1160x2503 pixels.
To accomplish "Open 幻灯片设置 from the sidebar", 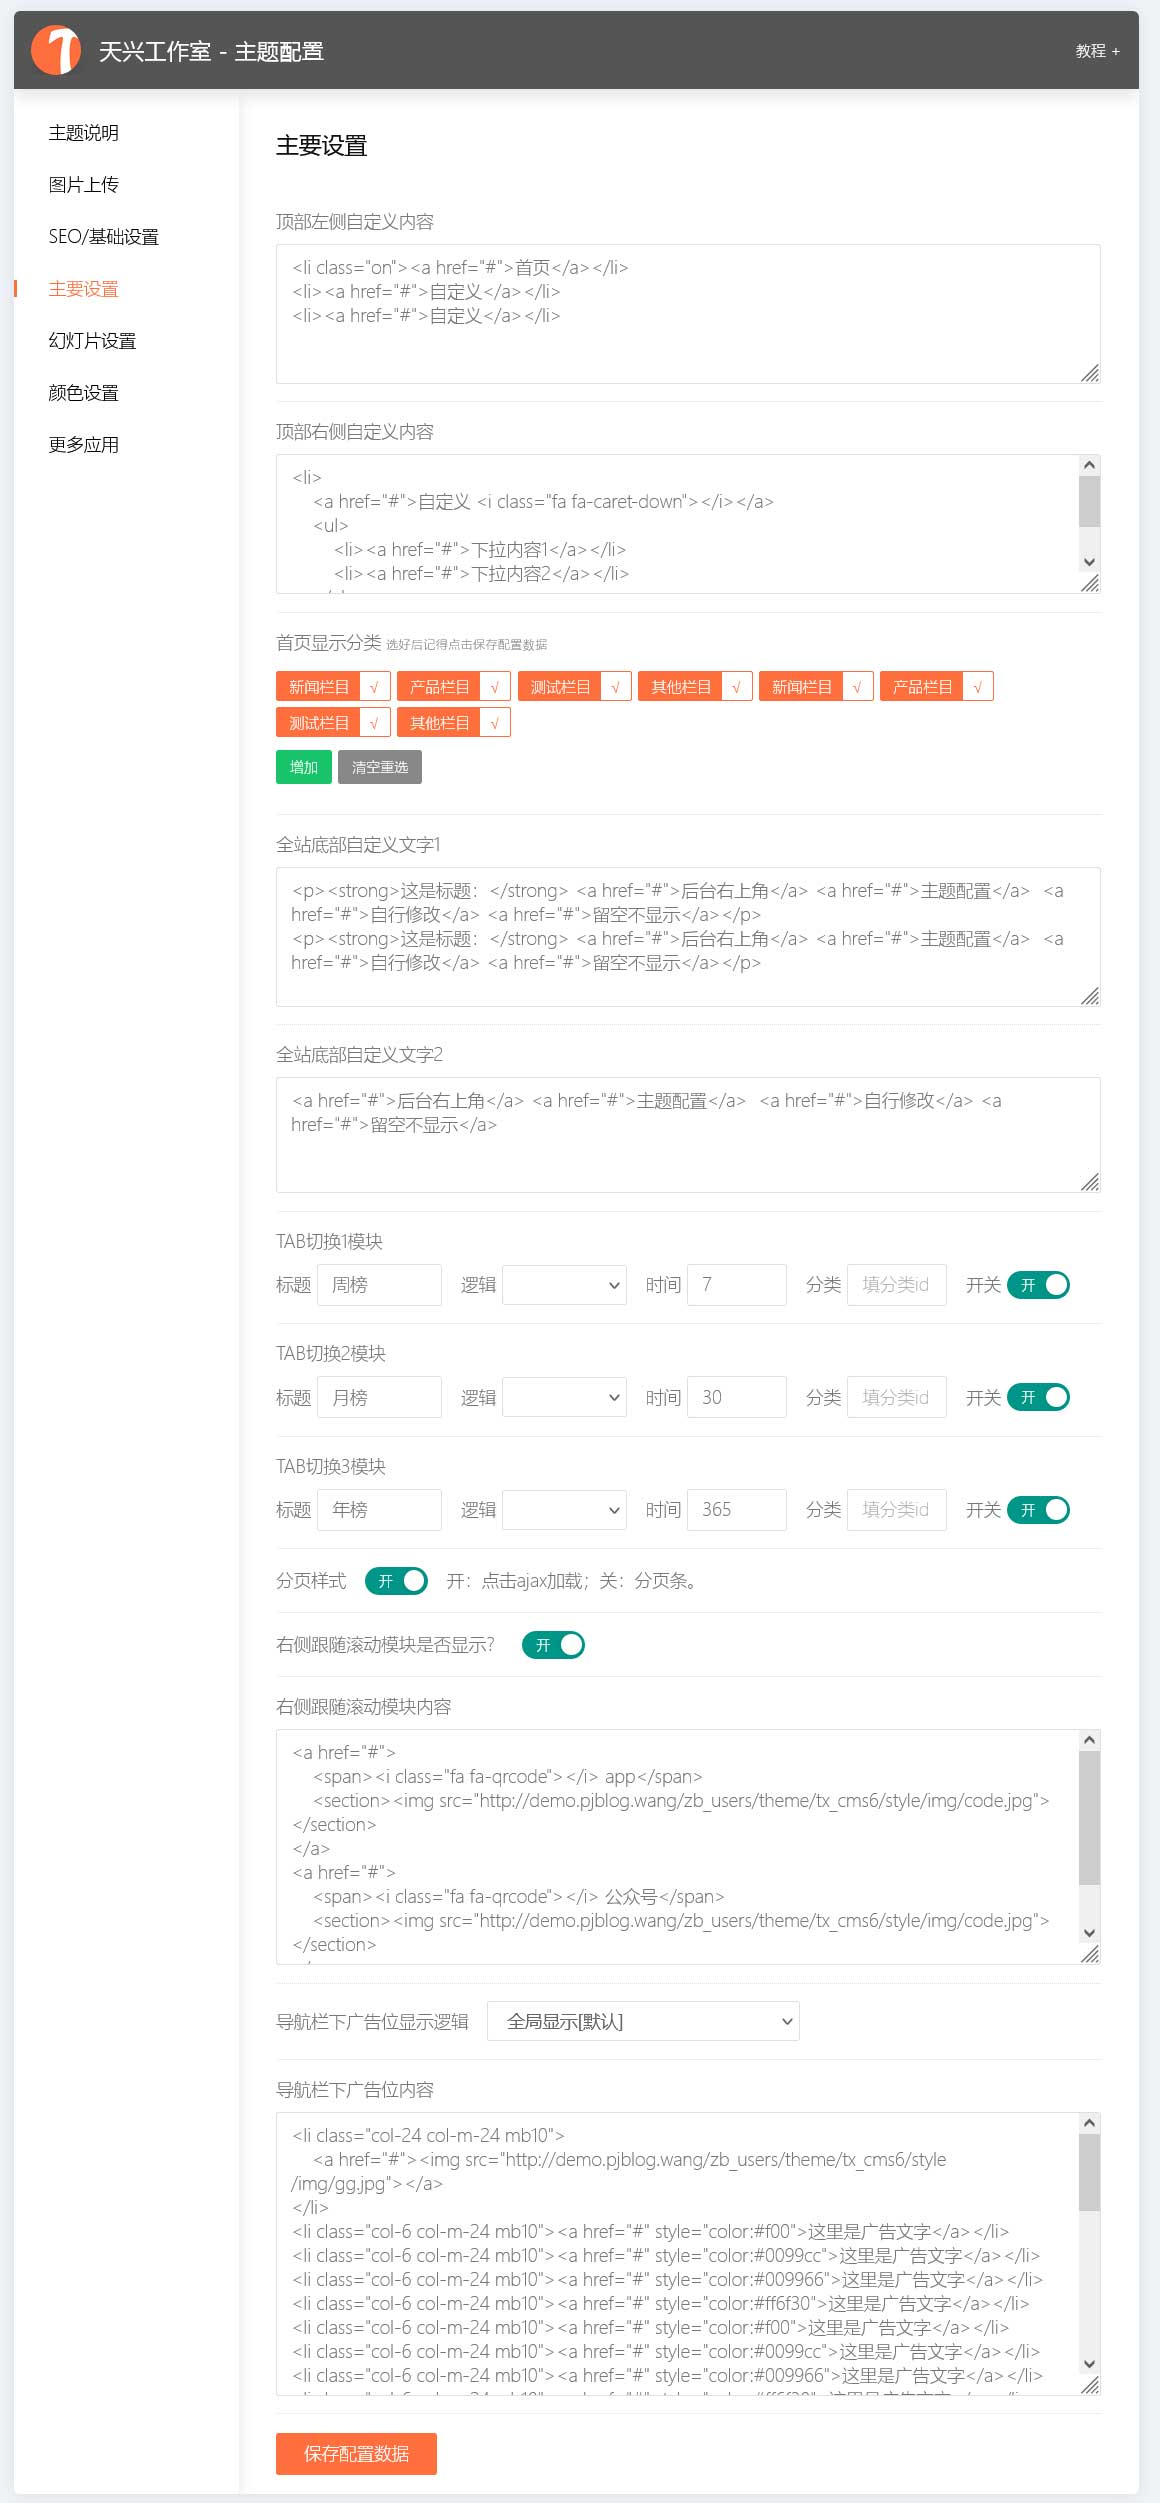I will click(x=93, y=341).
